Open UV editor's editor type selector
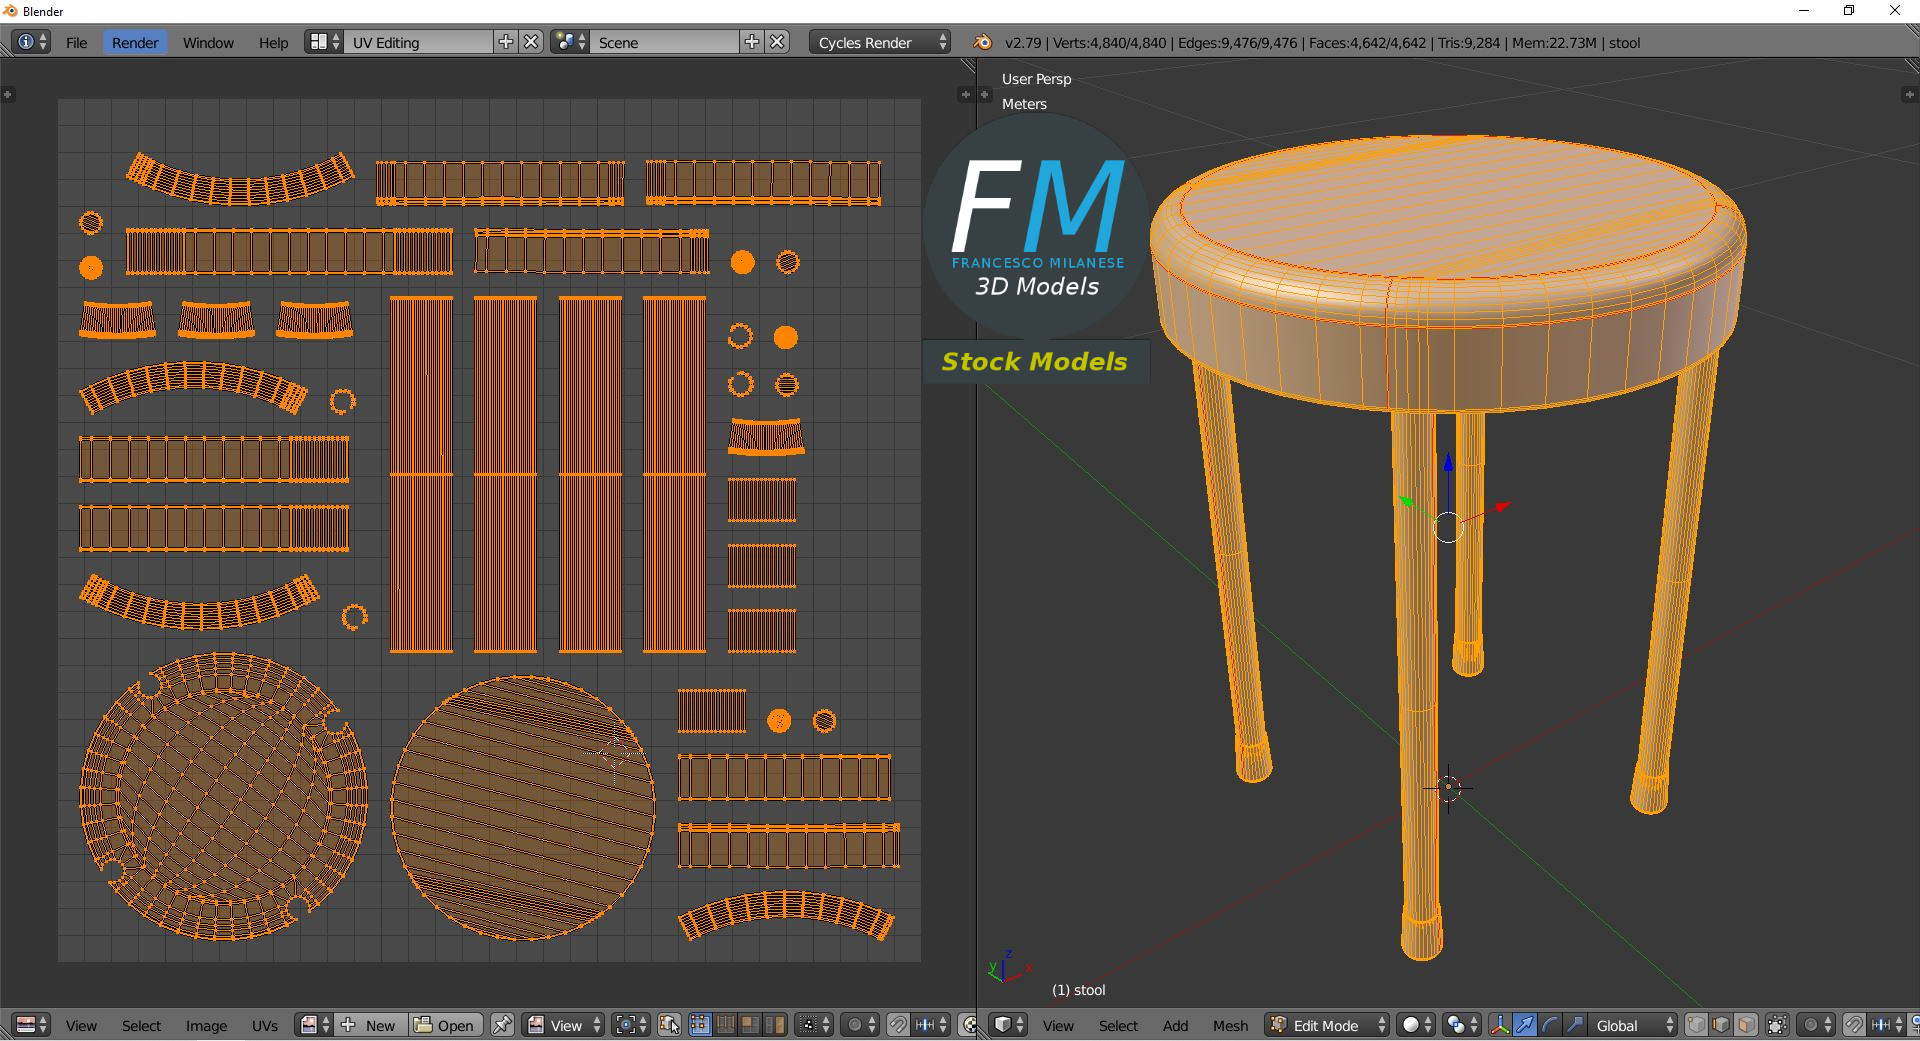 30,1025
